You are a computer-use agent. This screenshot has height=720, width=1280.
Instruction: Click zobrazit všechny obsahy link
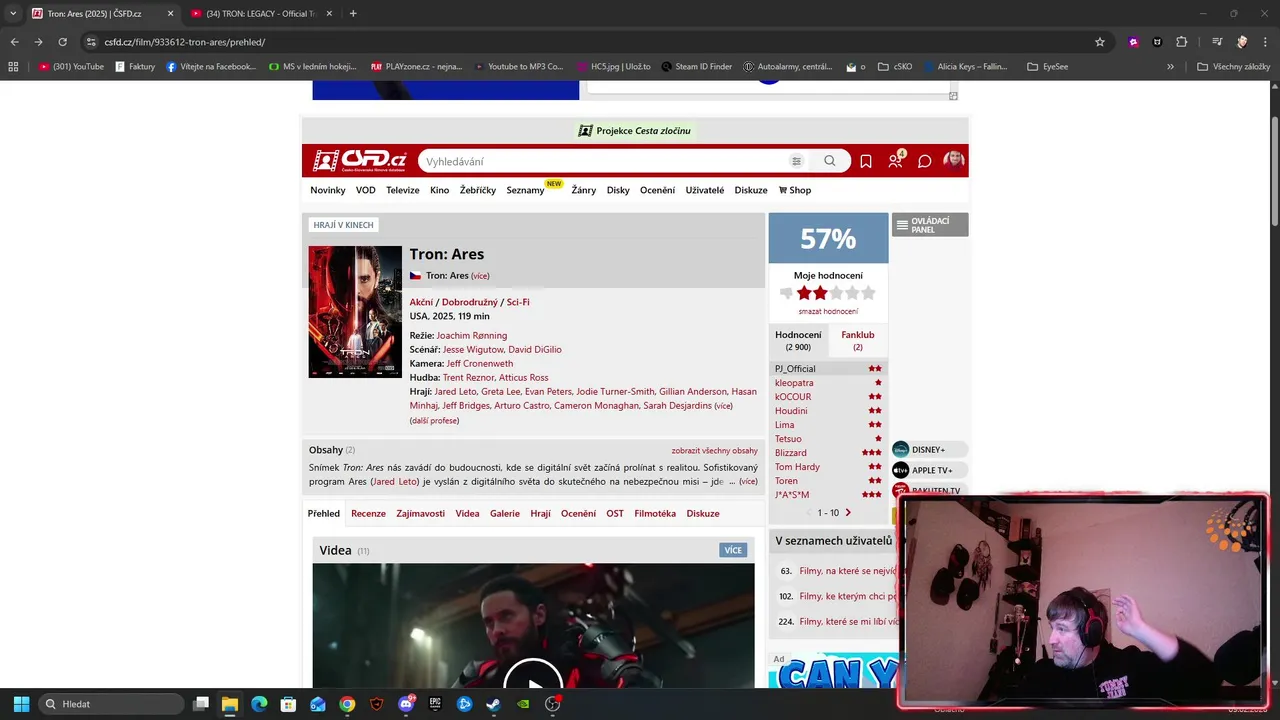pos(714,450)
